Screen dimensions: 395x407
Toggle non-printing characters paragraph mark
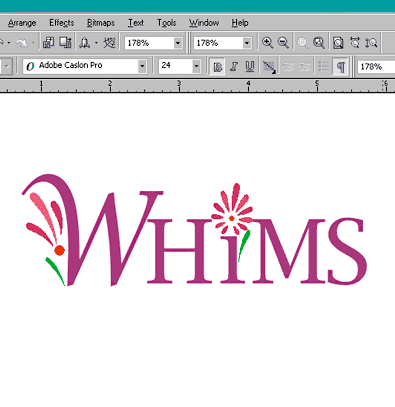[x=340, y=67]
